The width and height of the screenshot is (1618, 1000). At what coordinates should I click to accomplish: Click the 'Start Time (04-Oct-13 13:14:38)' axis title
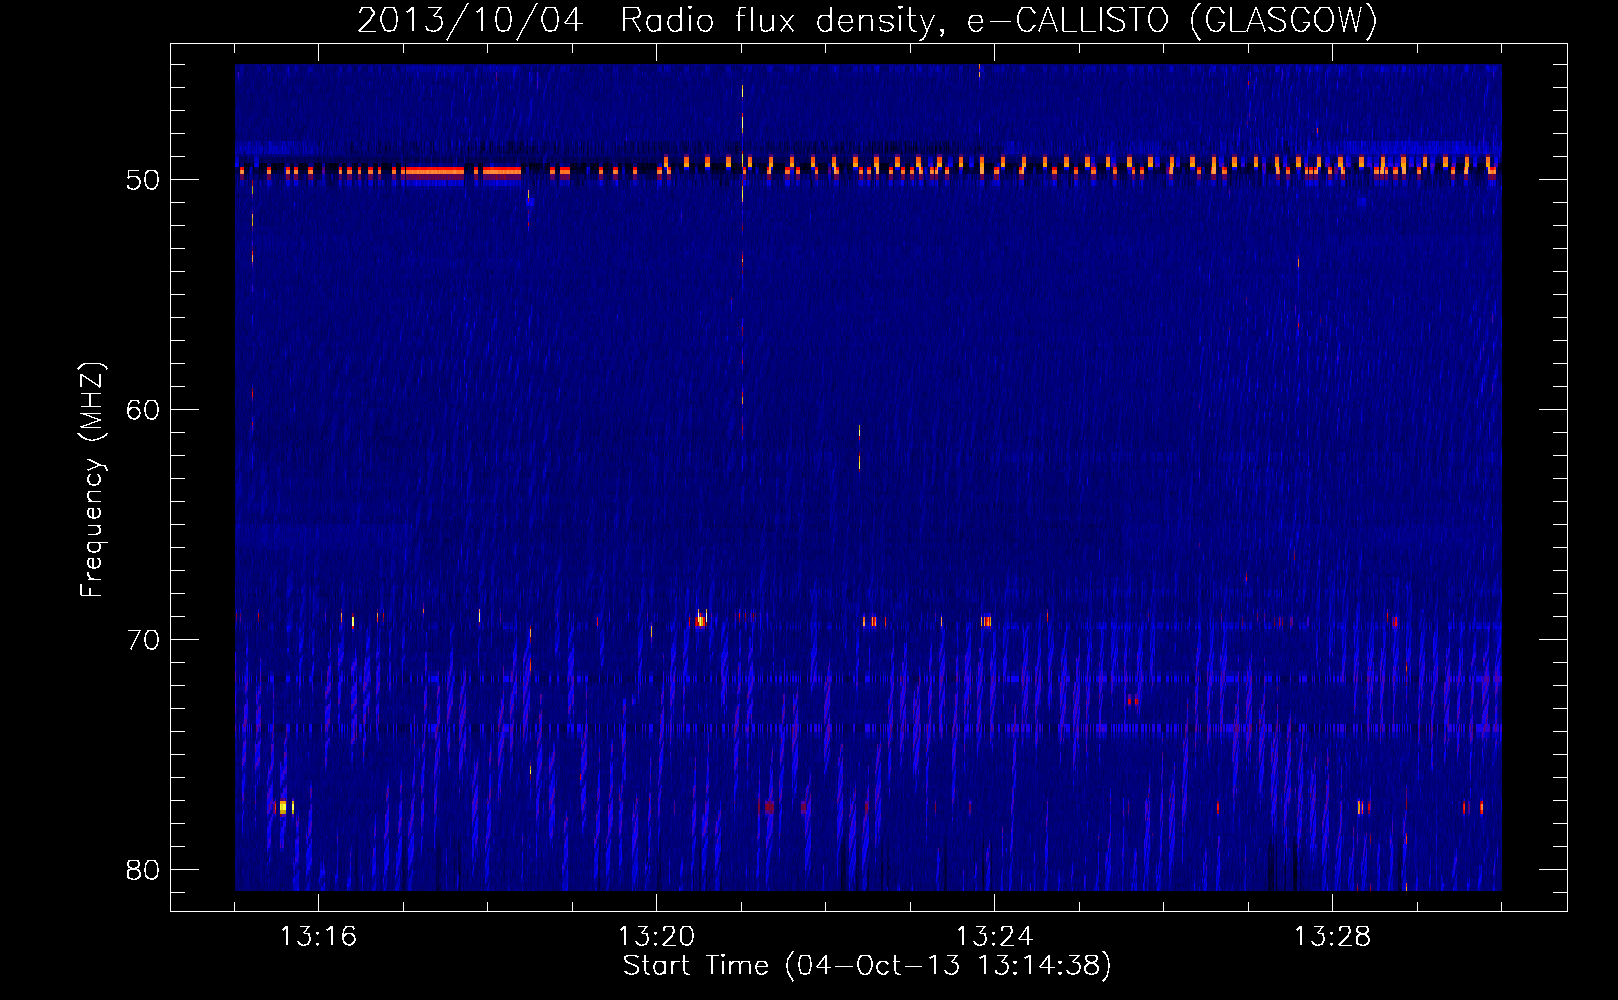867,966
